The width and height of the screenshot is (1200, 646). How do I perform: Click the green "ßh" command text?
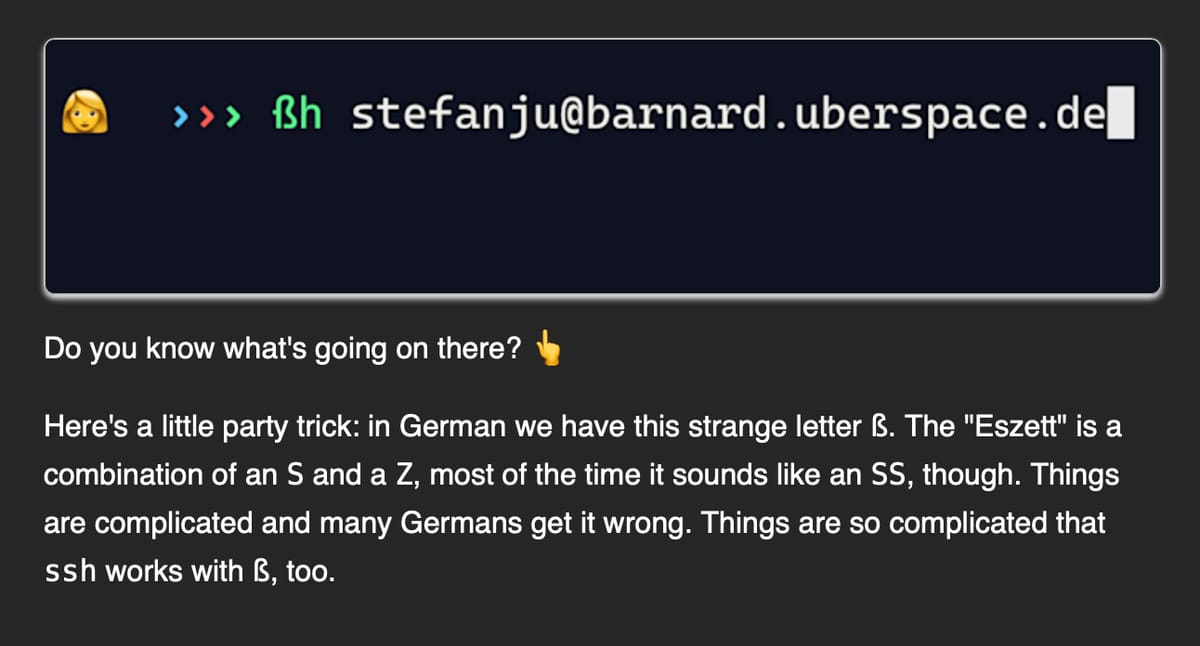296,116
